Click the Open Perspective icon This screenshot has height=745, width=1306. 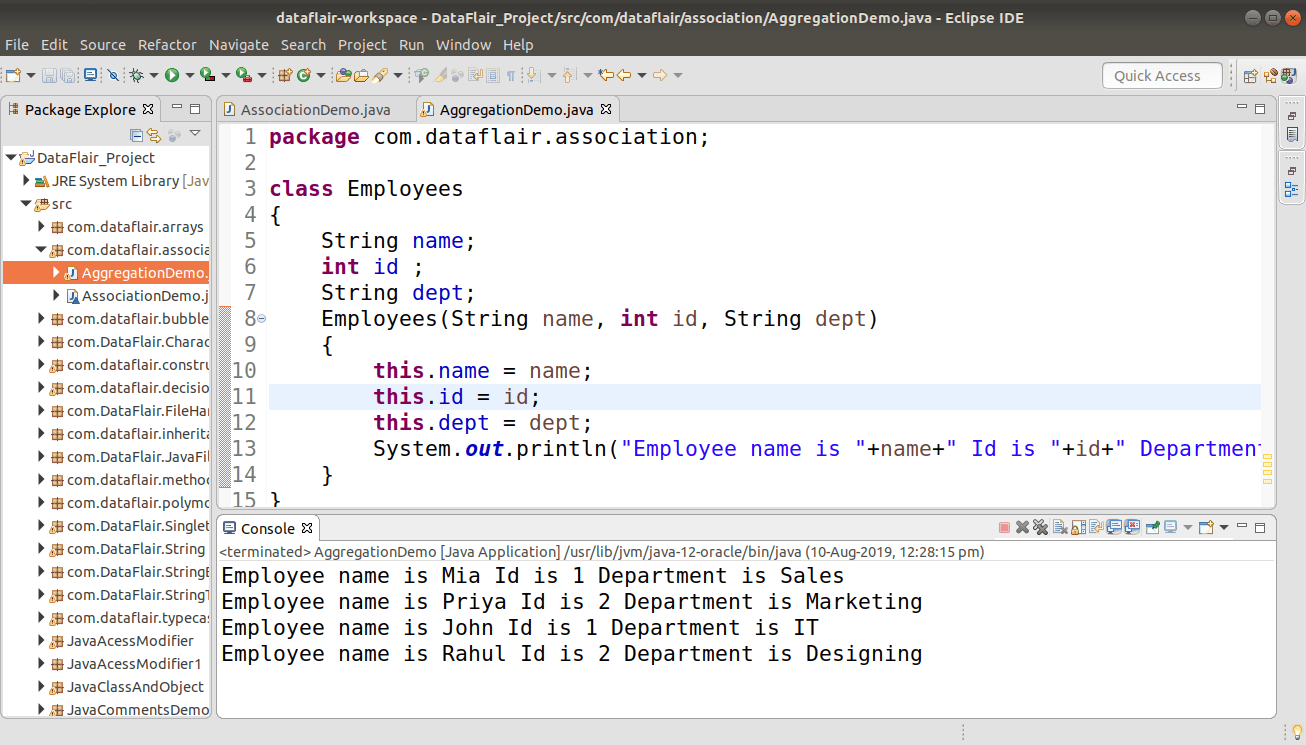point(1250,75)
